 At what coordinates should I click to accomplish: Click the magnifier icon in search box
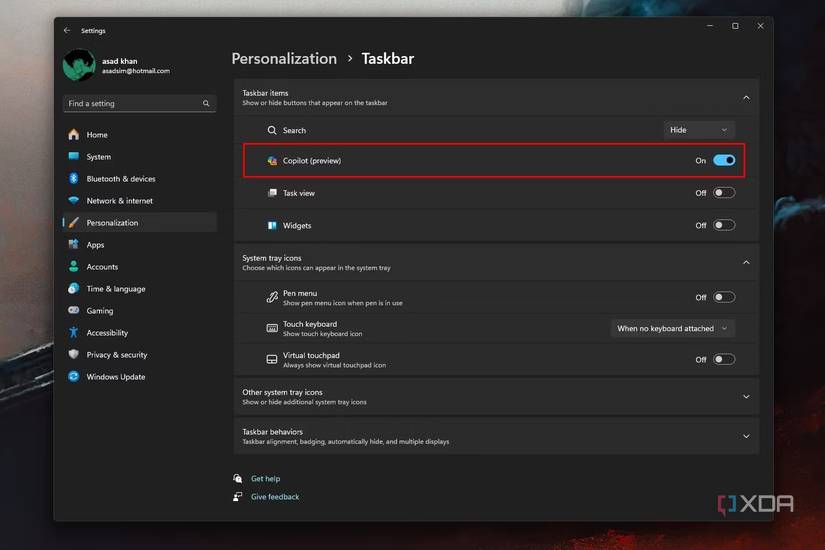coord(206,104)
